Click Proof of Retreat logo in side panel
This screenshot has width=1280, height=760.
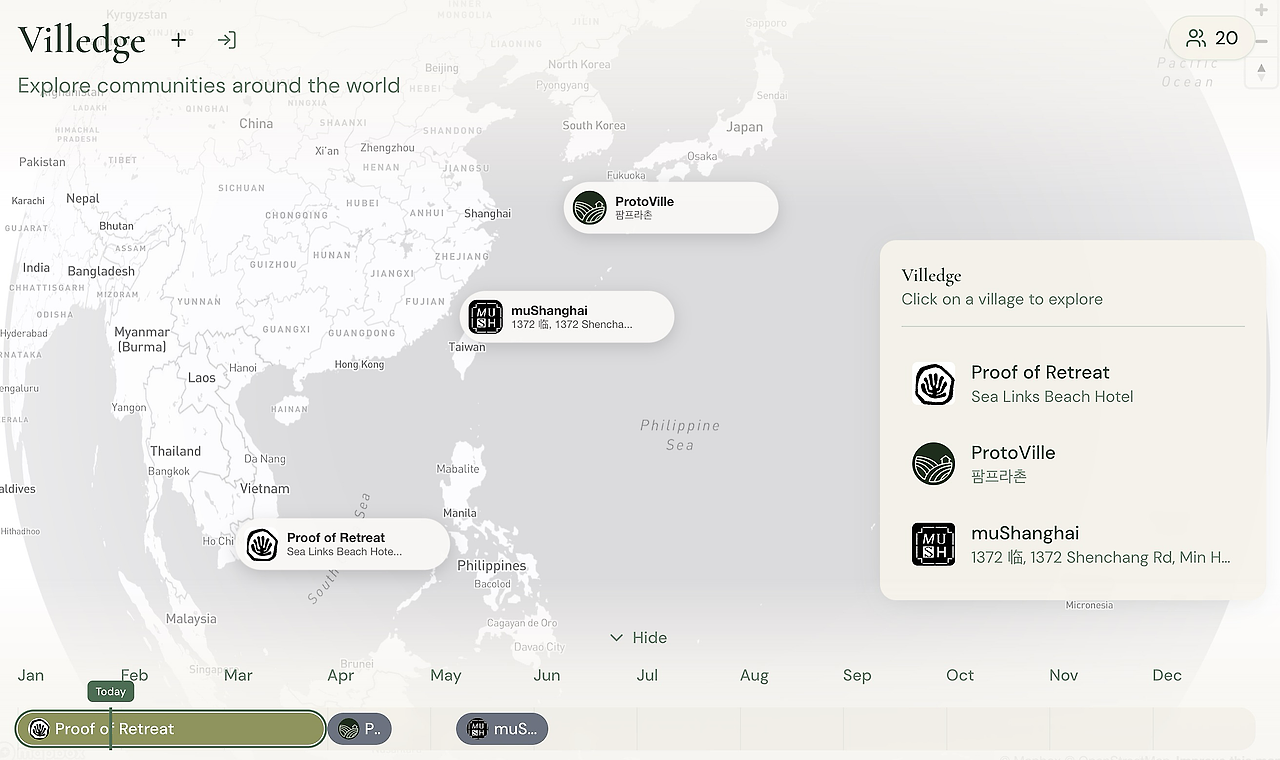tap(934, 384)
